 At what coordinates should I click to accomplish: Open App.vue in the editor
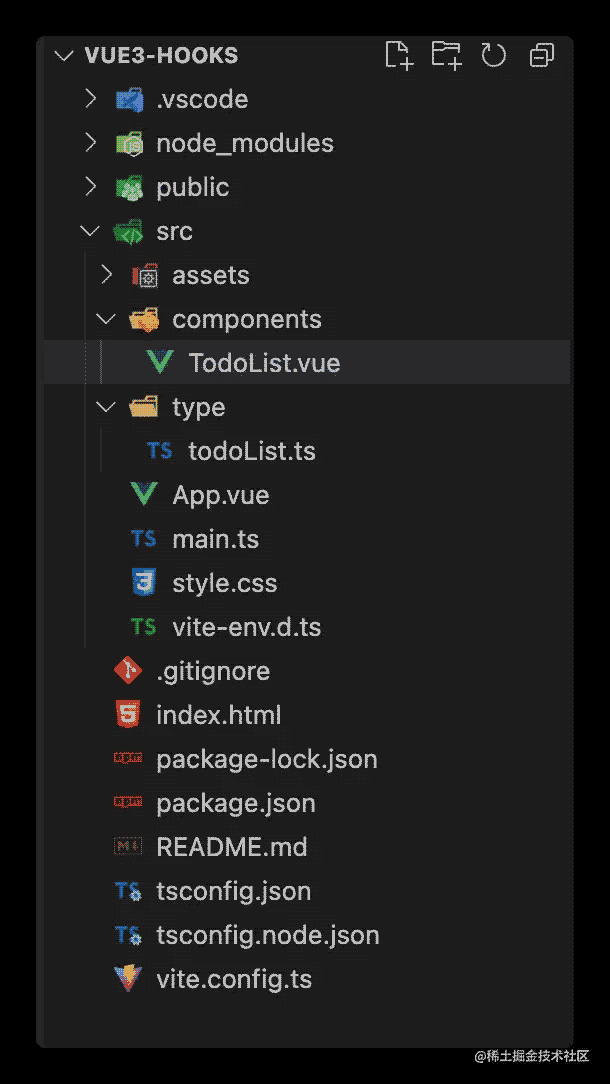(x=220, y=495)
